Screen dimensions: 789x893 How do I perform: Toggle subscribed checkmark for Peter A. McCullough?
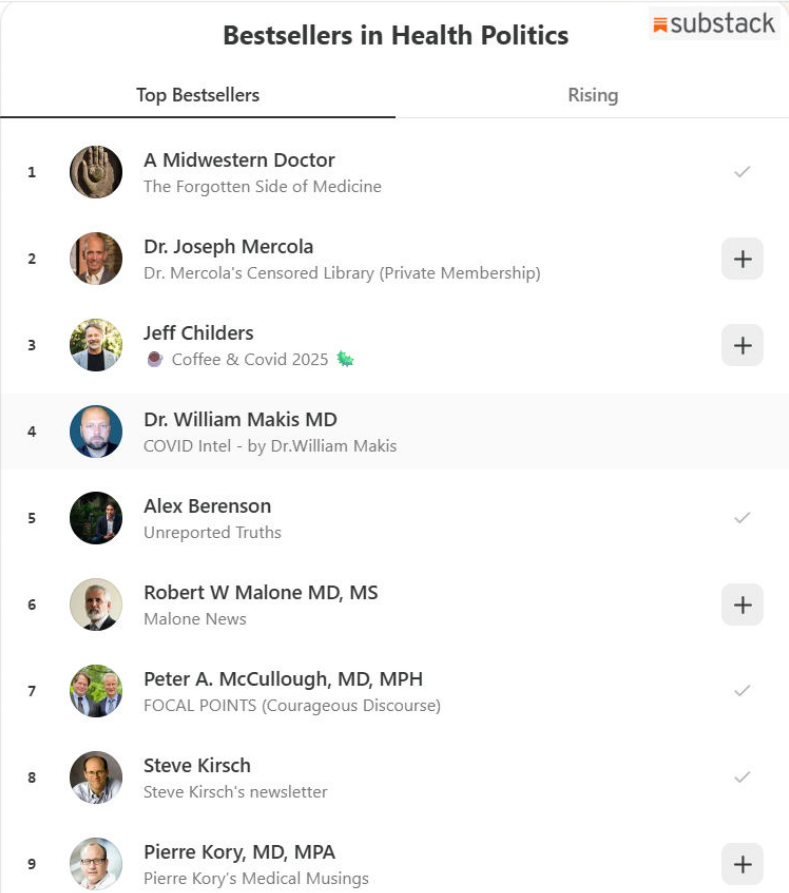pyautogui.click(x=742, y=691)
